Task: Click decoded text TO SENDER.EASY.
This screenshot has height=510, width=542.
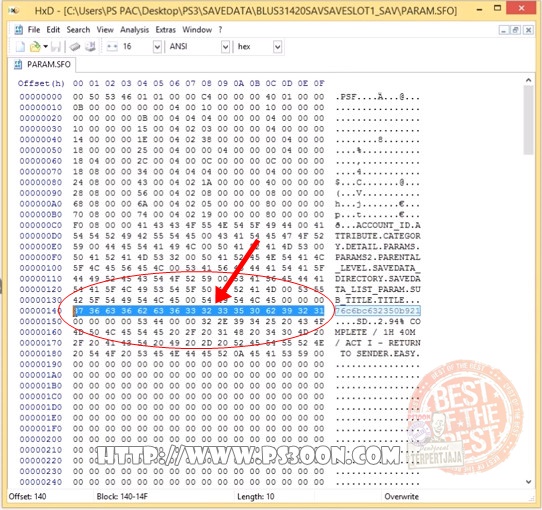Action: click(380, 354)
